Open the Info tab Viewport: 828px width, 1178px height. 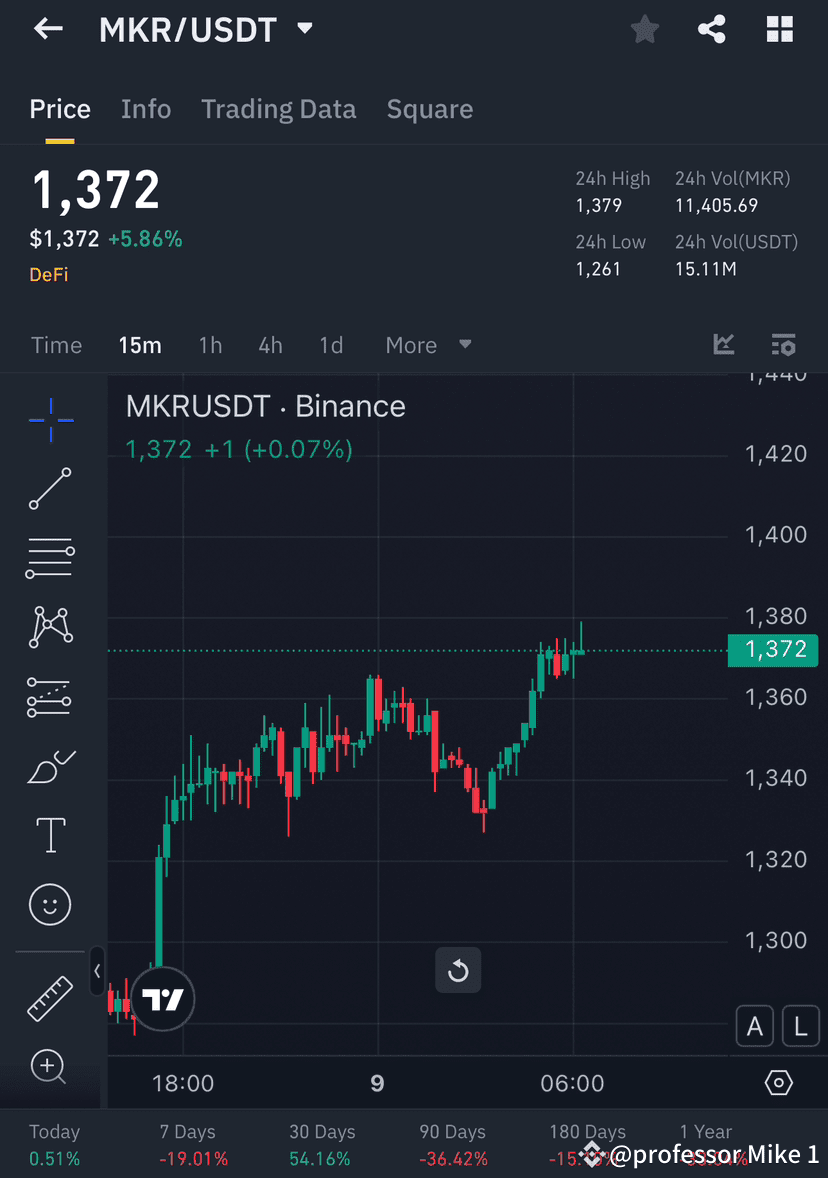146,108
